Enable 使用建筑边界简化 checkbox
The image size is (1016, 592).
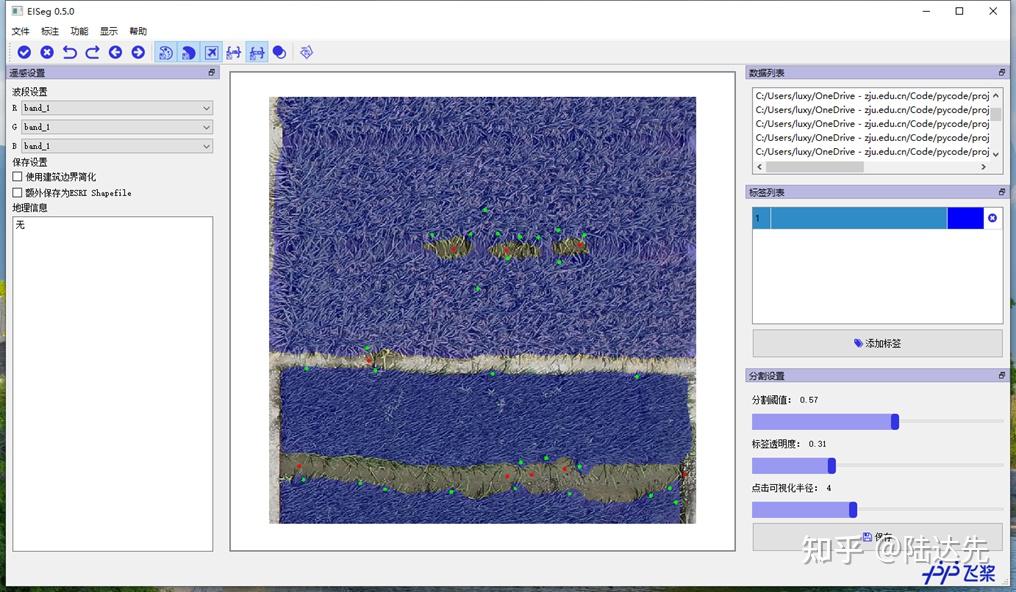tap(17, 177)
